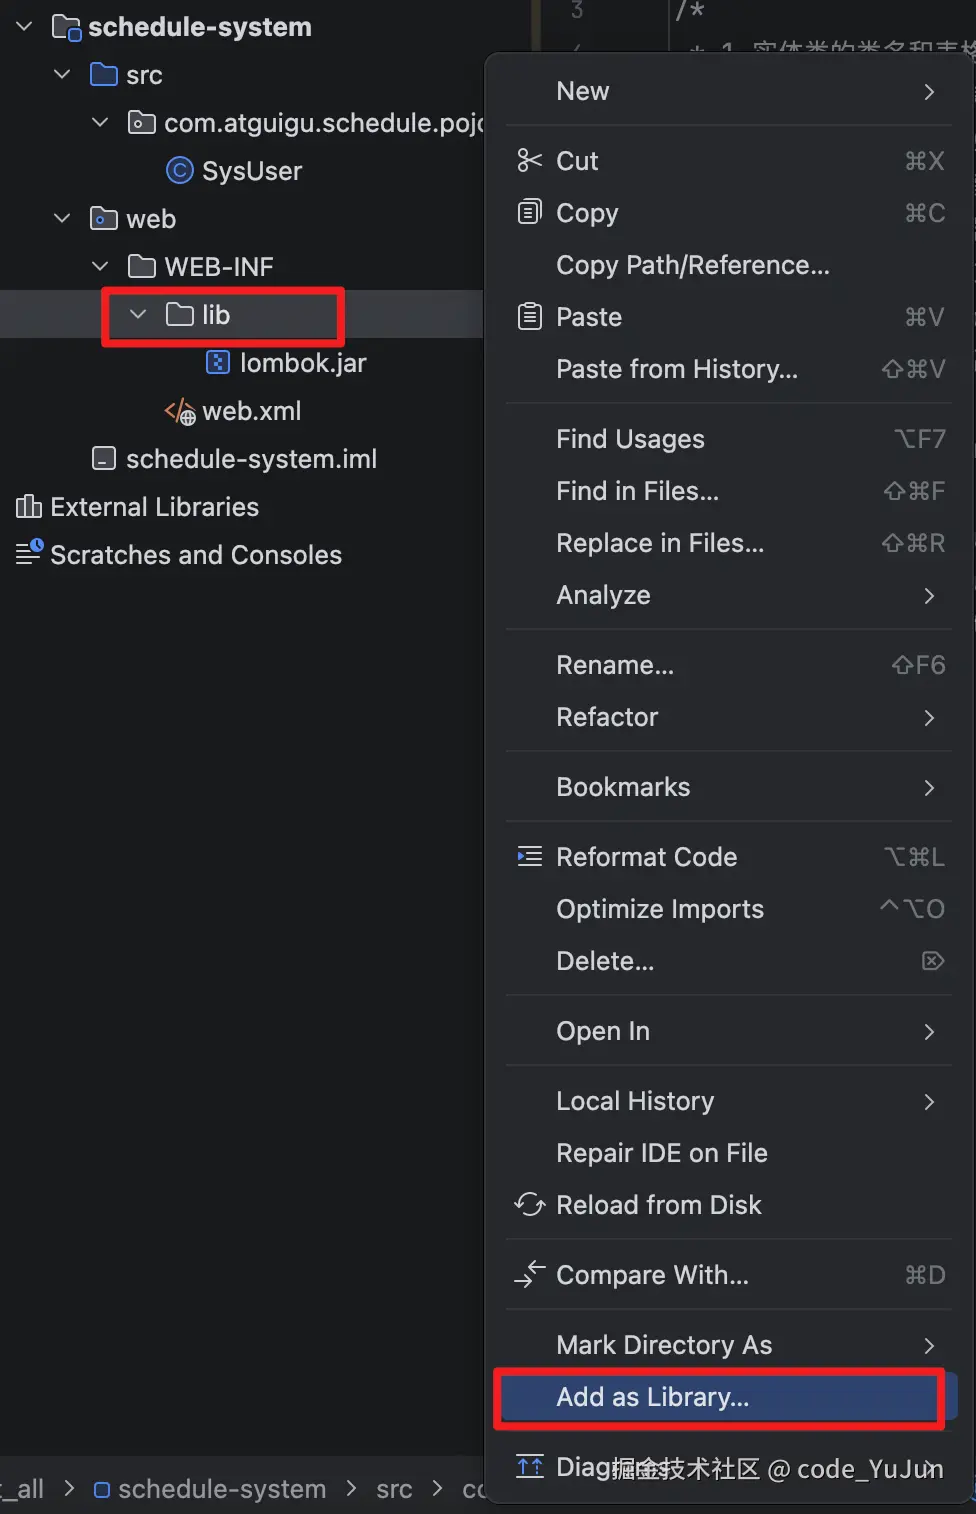Click the Reload from Disk icon
The width and height of the screenshot is (976, 1514).
[529, 1205]
